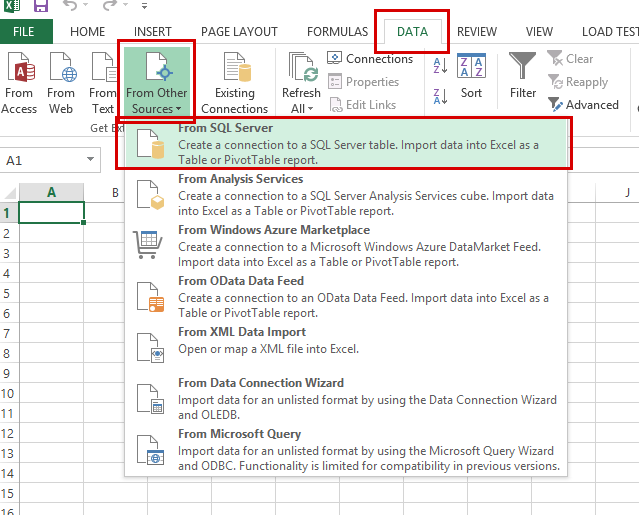
Task: Toggle the Filter funnel
Action: [x=523, y=76]
